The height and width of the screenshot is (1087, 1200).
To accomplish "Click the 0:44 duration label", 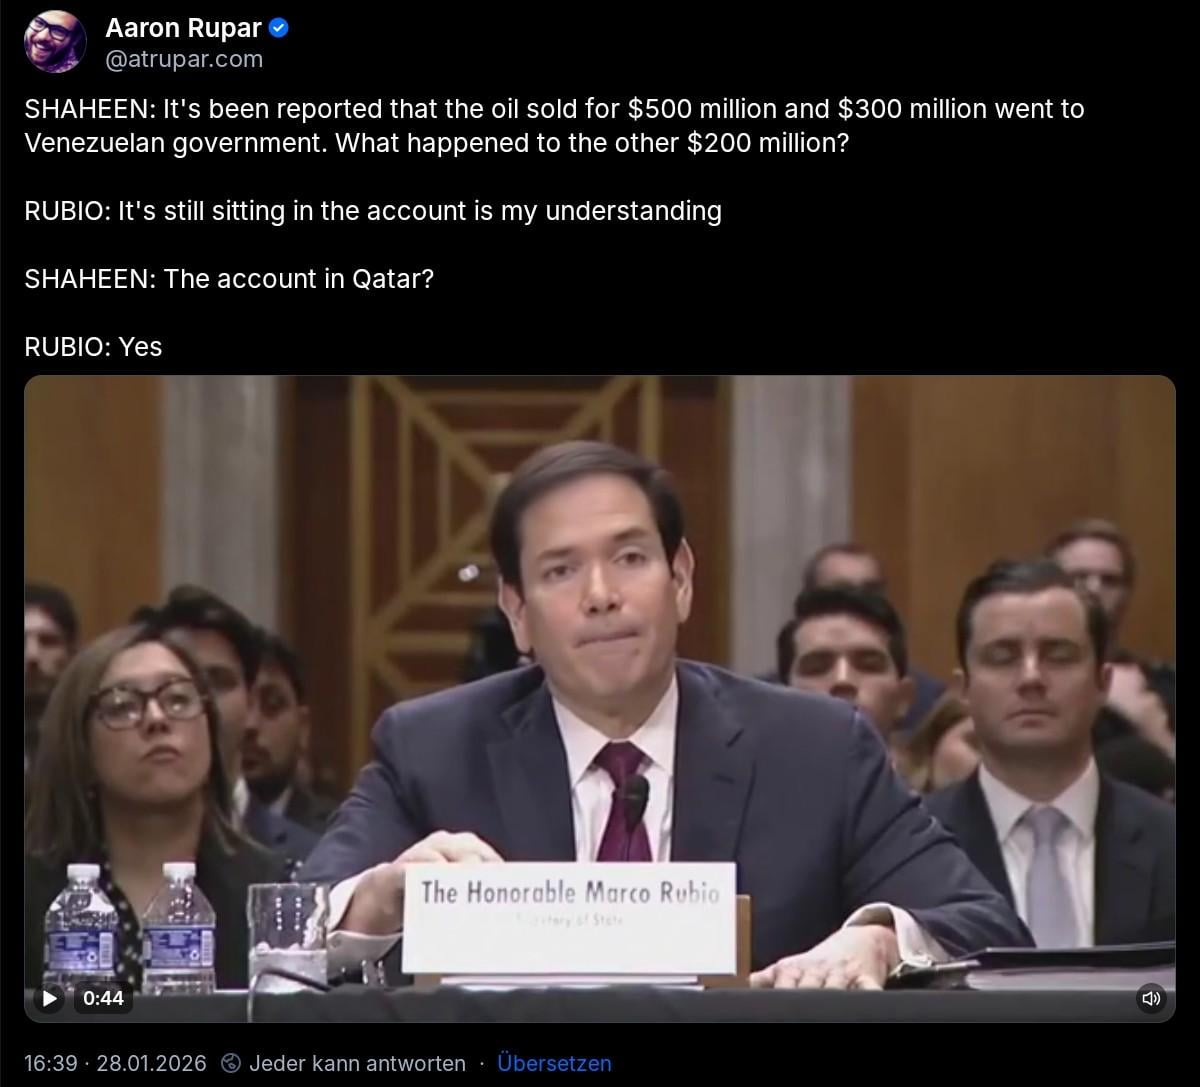I will tap(103, 997).
